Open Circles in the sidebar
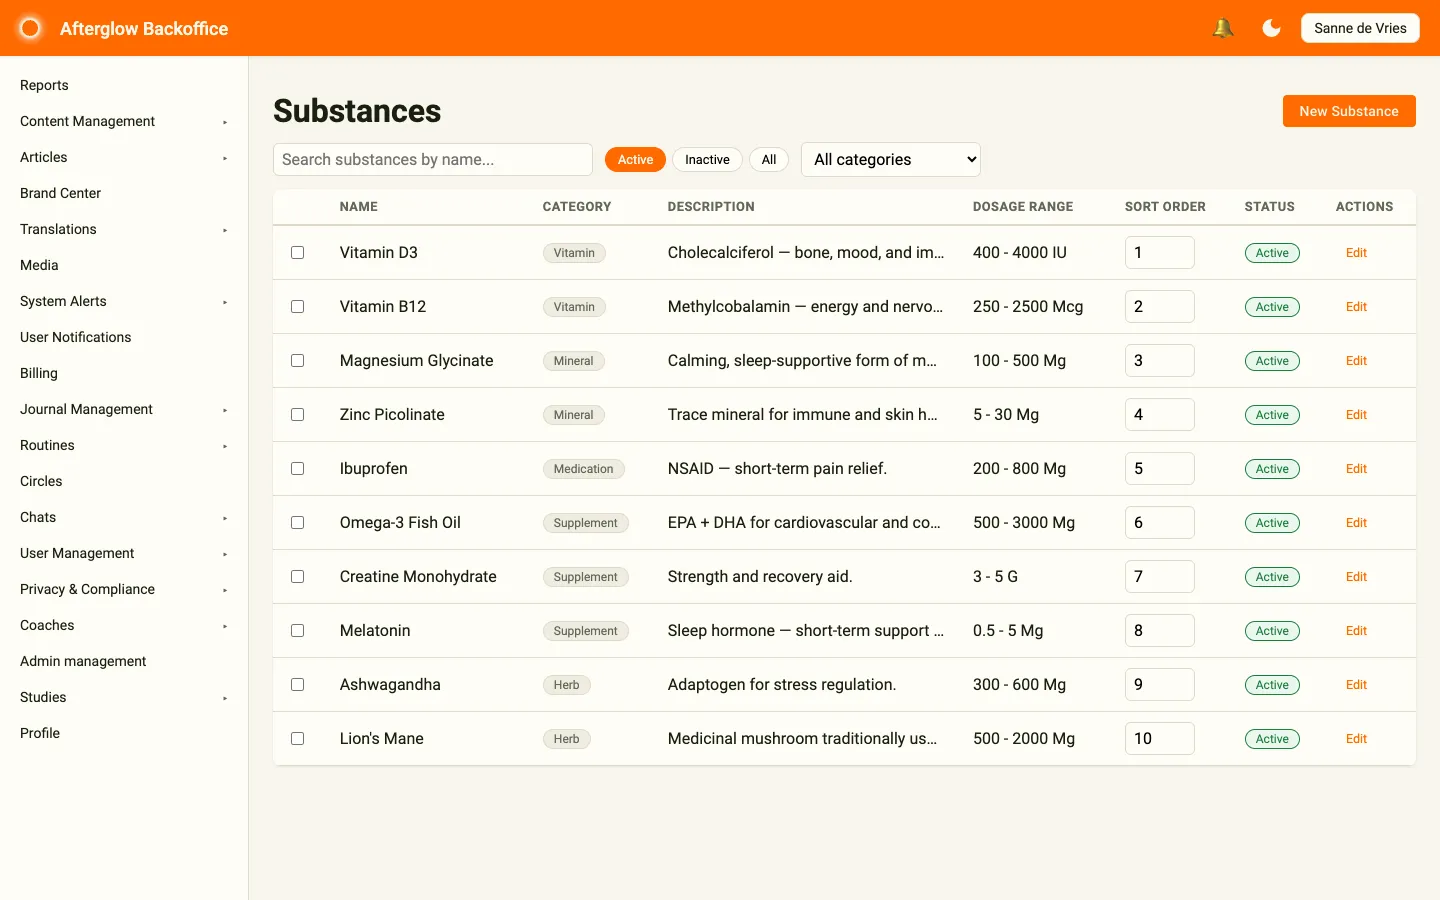This screenshot has height=900, width=1440. point(41,481)
